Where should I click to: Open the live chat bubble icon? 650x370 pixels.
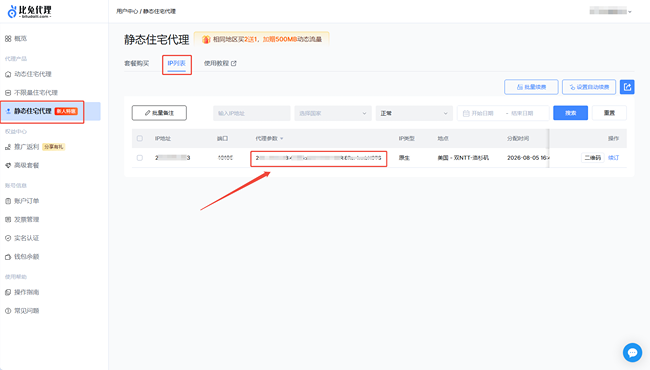(x=632, y=353)
